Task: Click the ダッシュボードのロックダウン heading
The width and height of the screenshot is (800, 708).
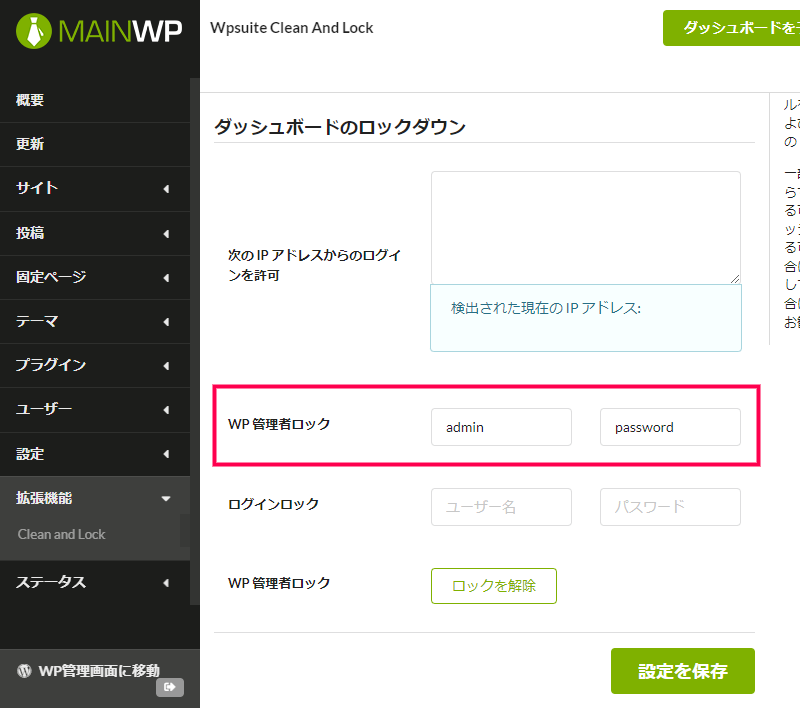Action: tap(340, 127)
